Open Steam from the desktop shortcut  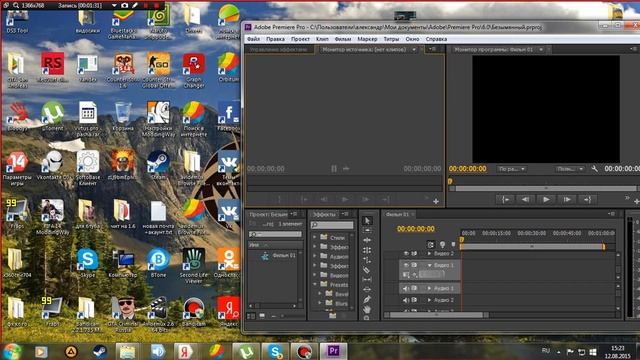[x=158, y=165]
